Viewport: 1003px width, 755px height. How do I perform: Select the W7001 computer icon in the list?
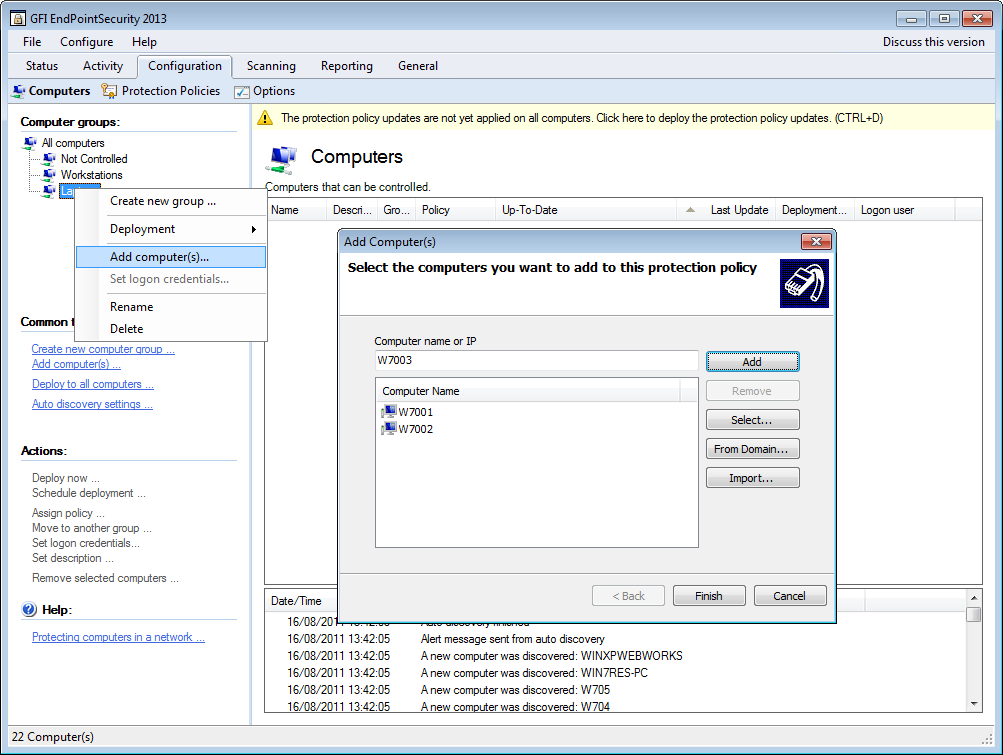388,412
